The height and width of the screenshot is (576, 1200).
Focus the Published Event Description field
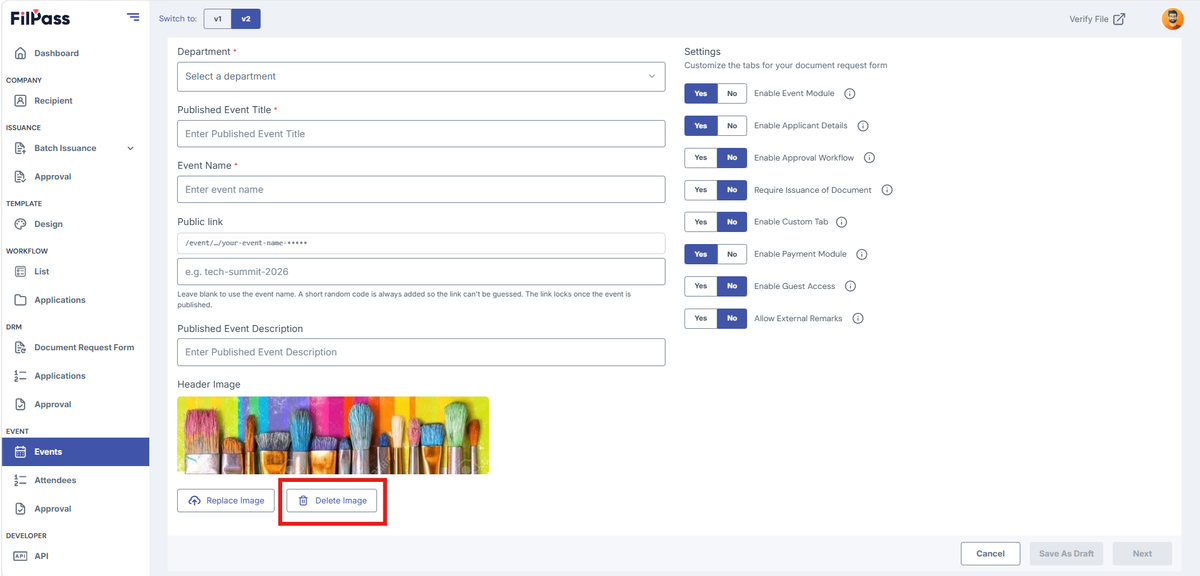tap(421, 352)
